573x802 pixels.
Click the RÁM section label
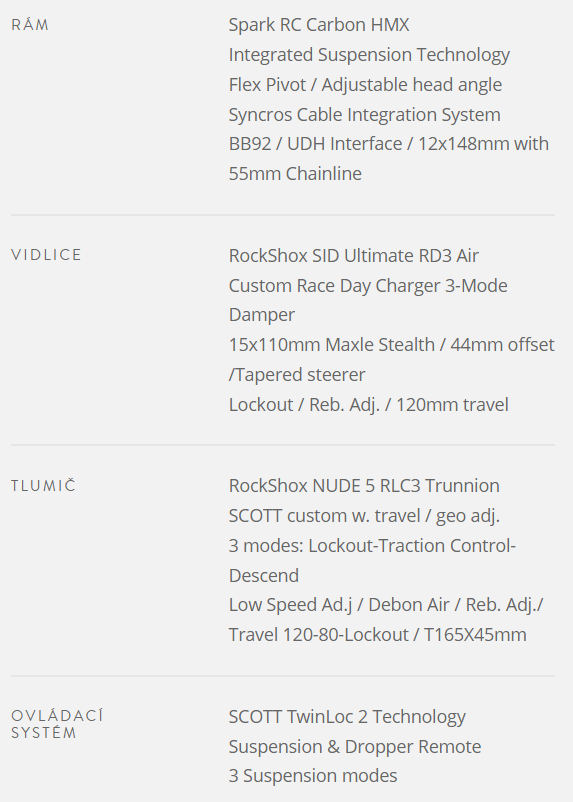pyautogui.click(x=30, y=25)
